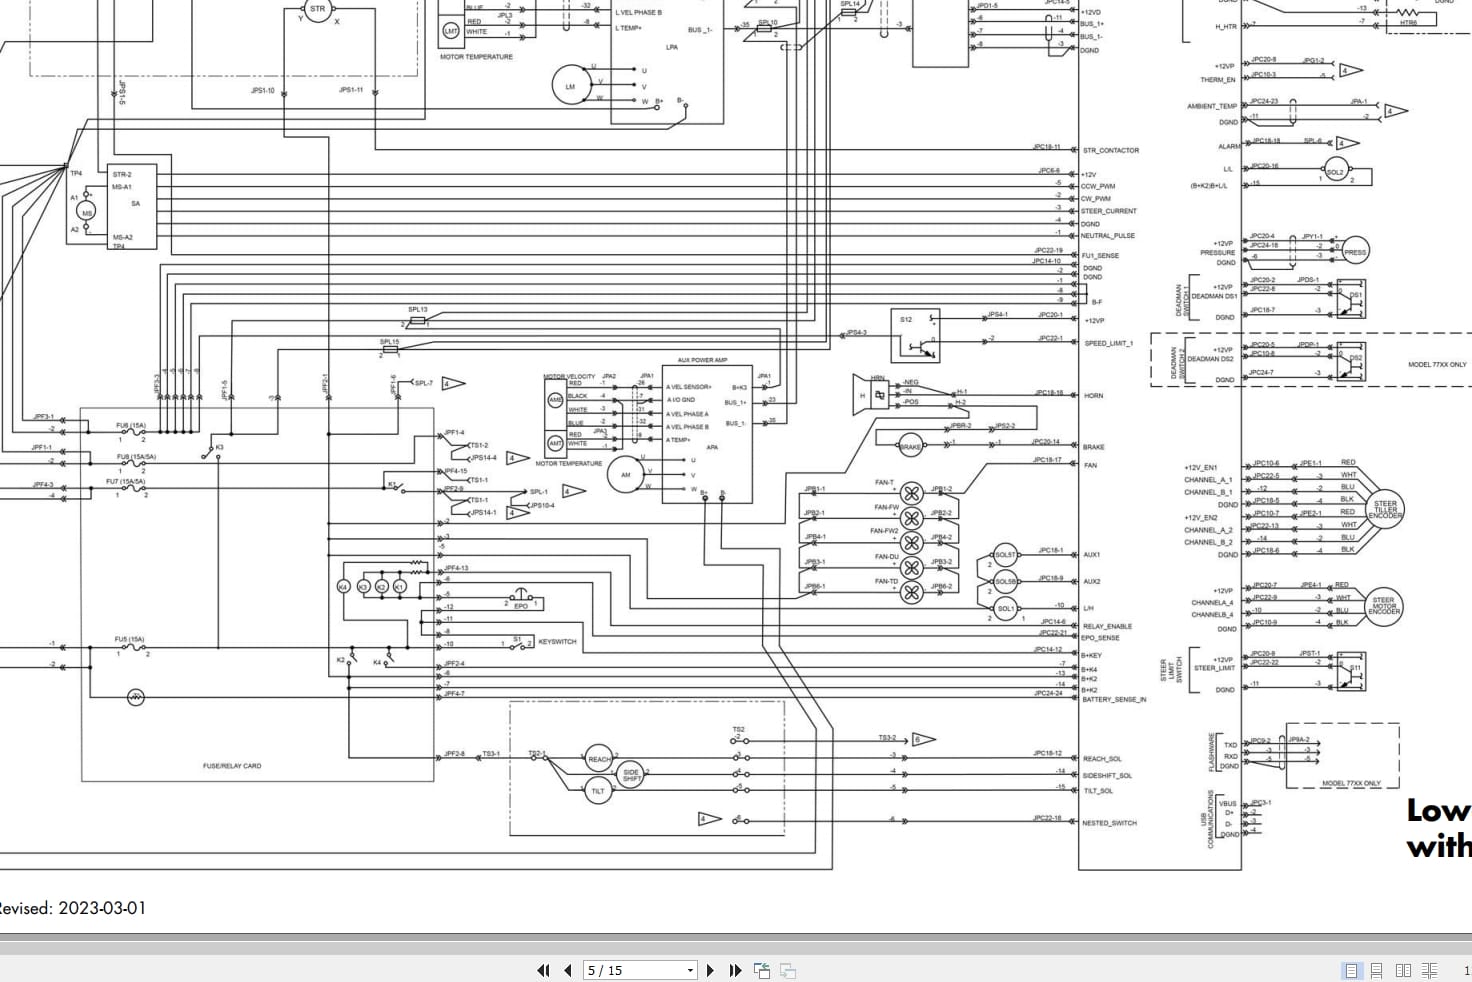Open the page number dropdown list
The width and height of the screenshot is (1472, 982).
pyautogui.click(x=688, y=970)
